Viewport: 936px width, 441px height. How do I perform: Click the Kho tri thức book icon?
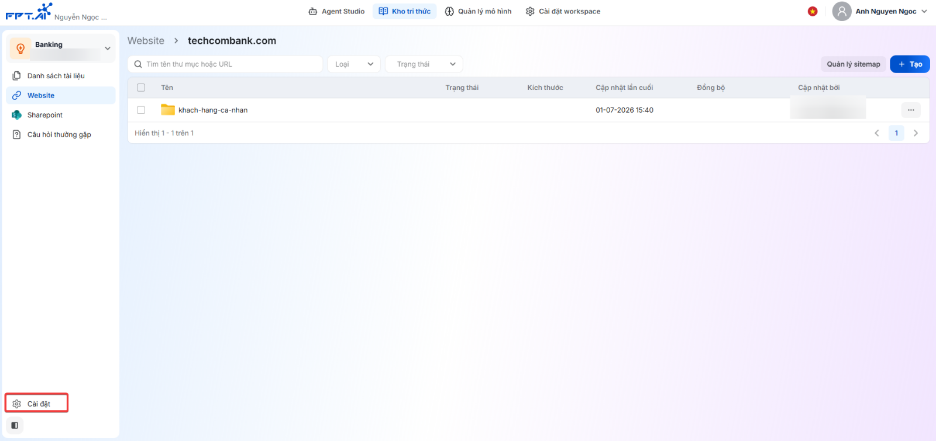[383, 11]
